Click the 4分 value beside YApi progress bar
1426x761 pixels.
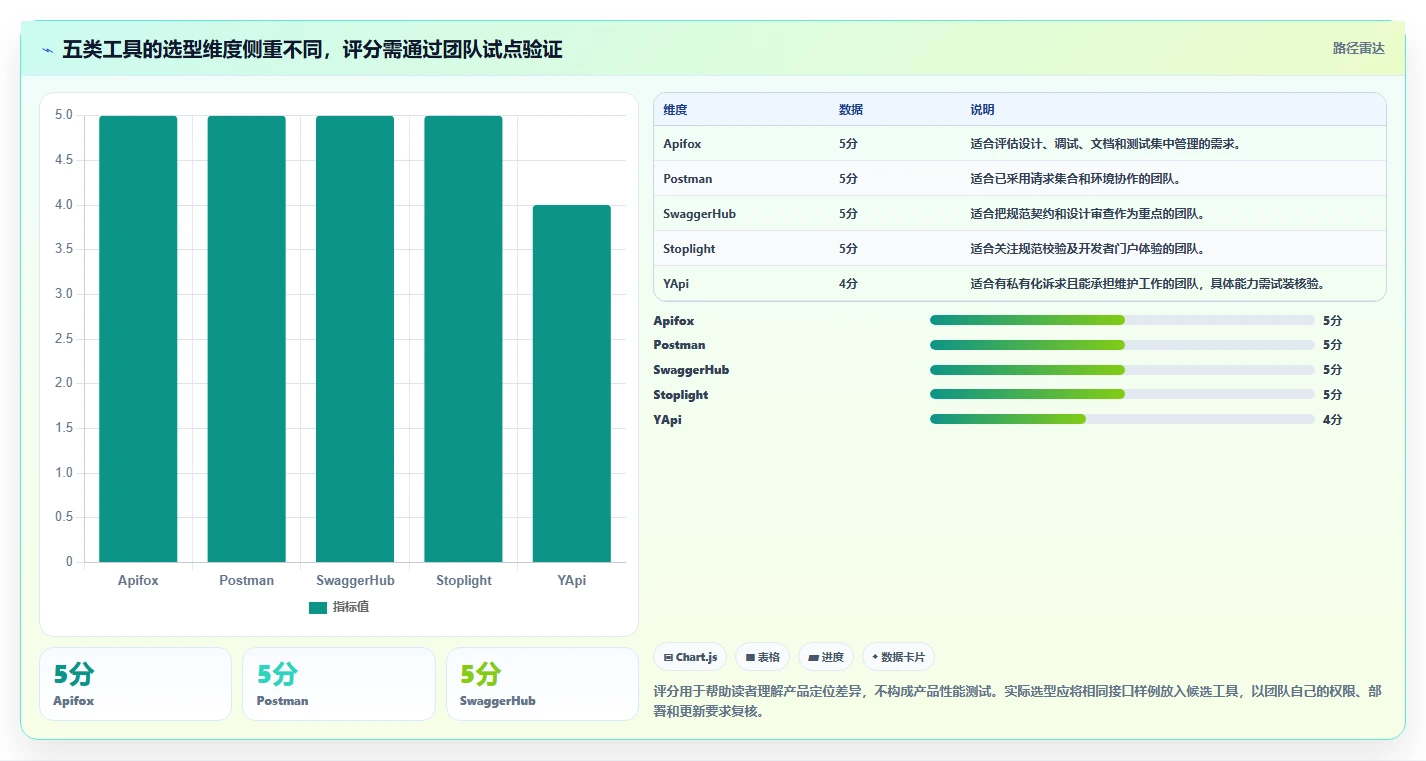click(1332, 420)
